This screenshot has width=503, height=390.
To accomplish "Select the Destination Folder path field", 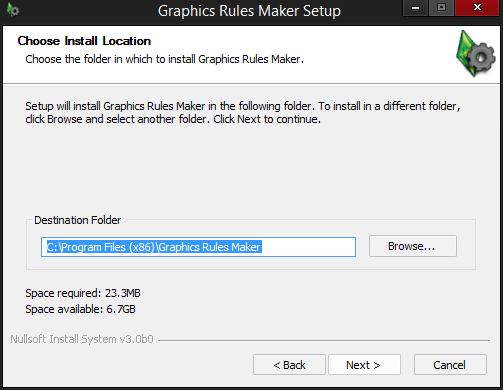I will (x=198, y=247).
